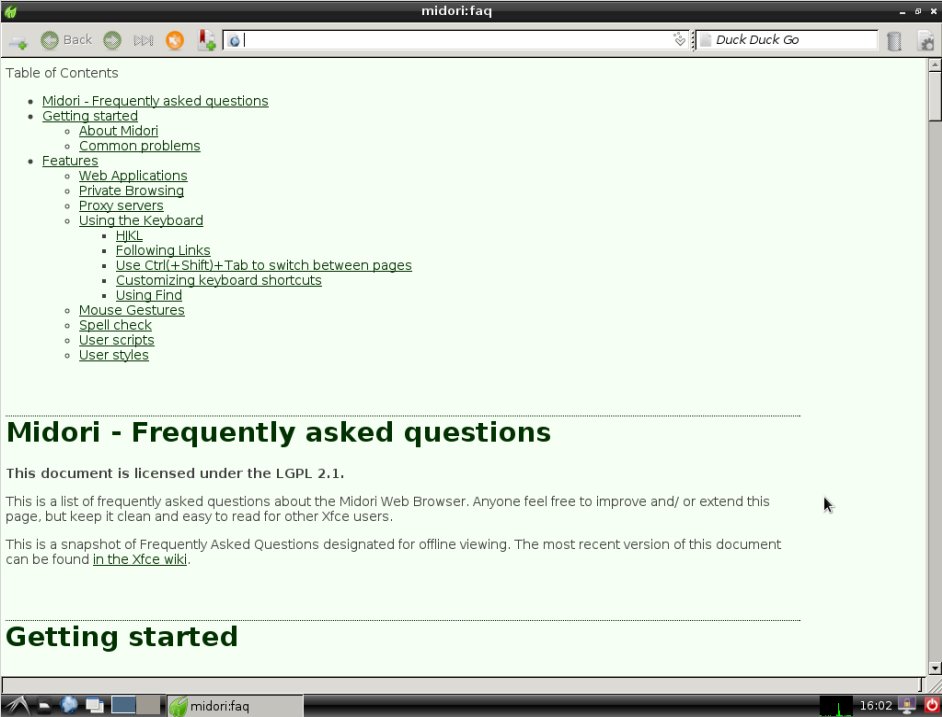Select the midori:faq taskbar button
942x717 pixels.
pyautogui.click(x=235, y=706)
